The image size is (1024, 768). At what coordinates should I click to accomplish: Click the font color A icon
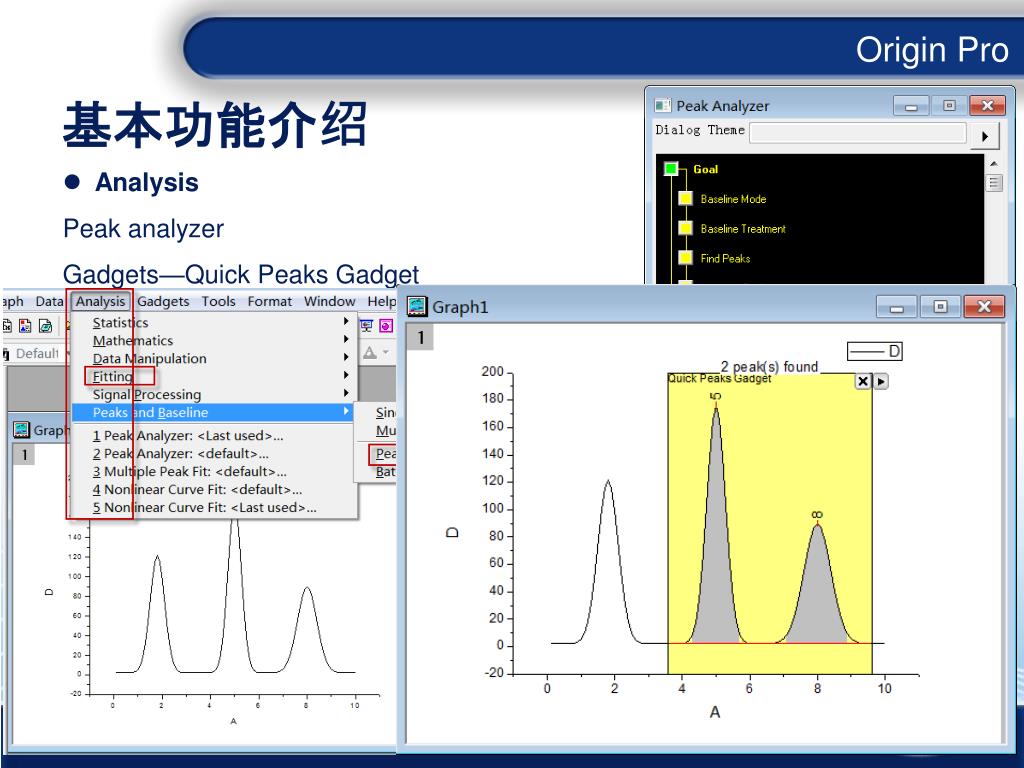coord(370,353)
